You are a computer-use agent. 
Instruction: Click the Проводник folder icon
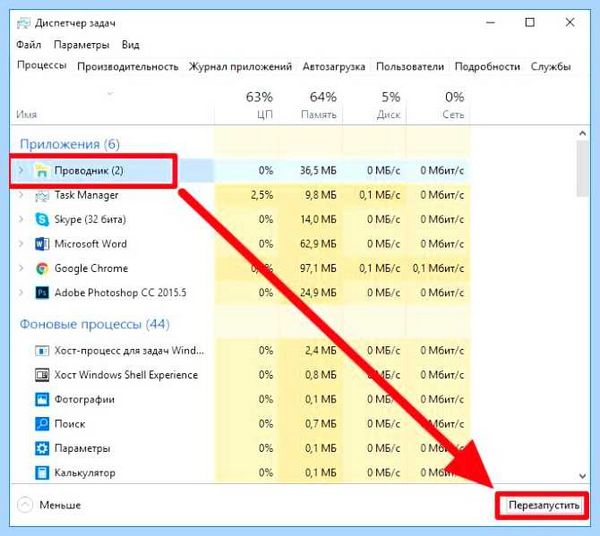[x=41, y=171]
